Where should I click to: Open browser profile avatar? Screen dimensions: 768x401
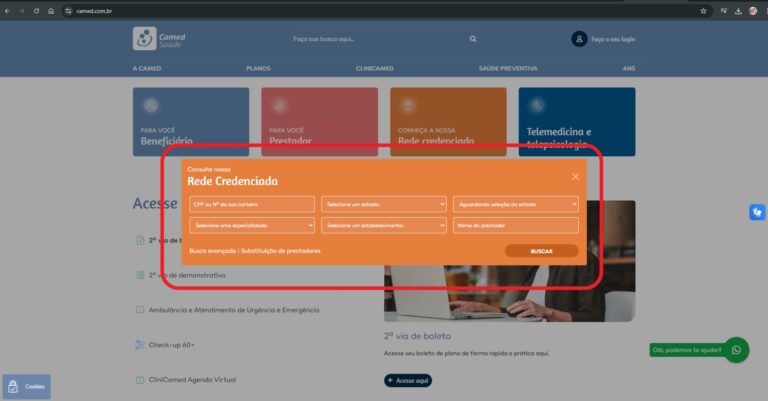[x=753, y=11]
